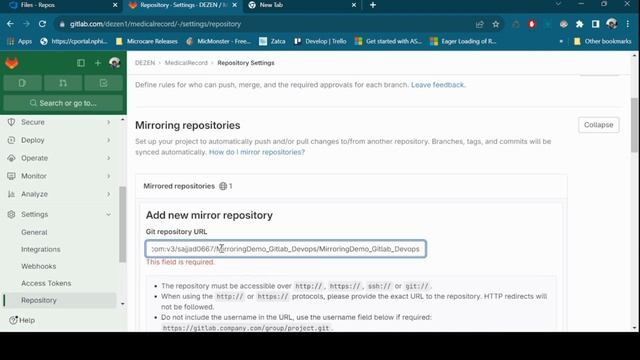The image size is (640, 360).
Task: Open Chrome three-dot menu
Action: pos(628,24)
